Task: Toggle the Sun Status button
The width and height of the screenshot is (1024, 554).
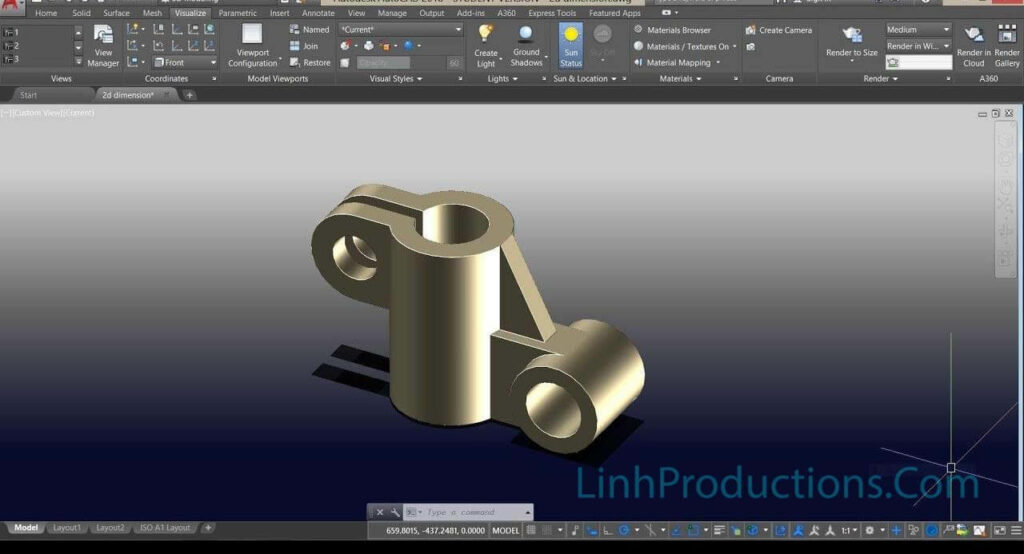Action: pos(571,46)
